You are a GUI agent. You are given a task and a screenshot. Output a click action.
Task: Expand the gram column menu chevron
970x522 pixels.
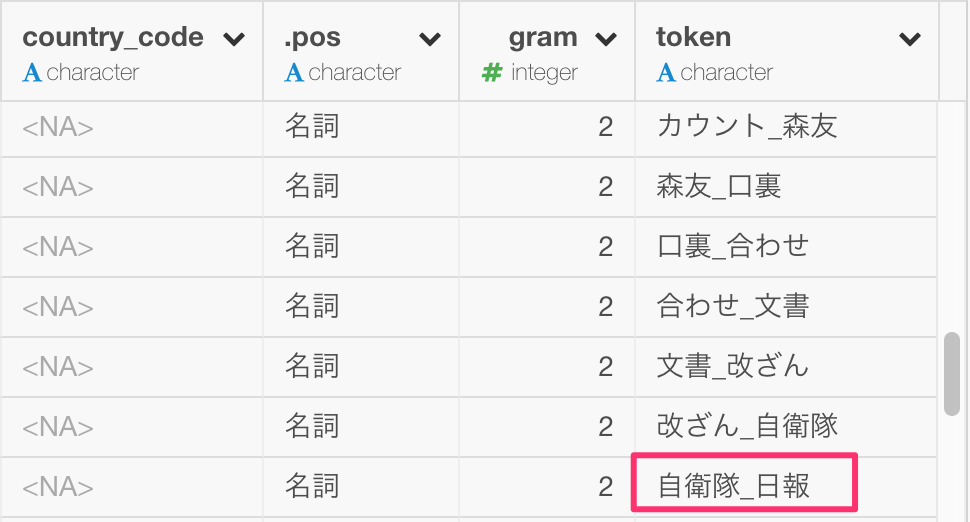(x=606, y=40)
